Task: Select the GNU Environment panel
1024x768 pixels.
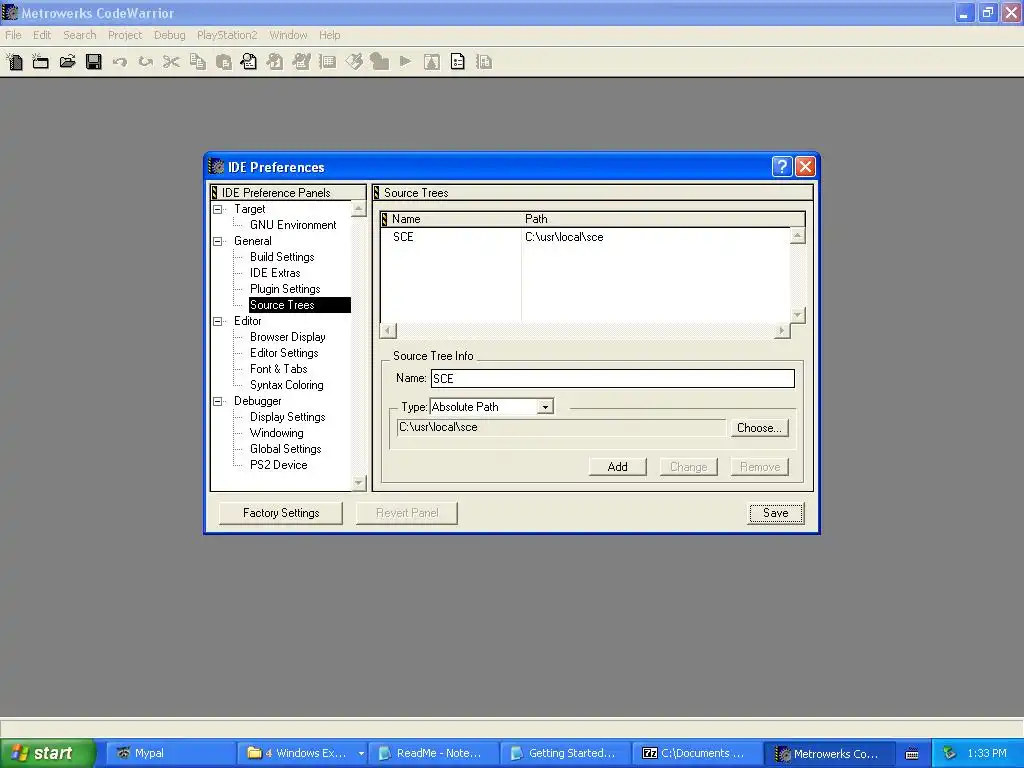Action: click(293, 225)
